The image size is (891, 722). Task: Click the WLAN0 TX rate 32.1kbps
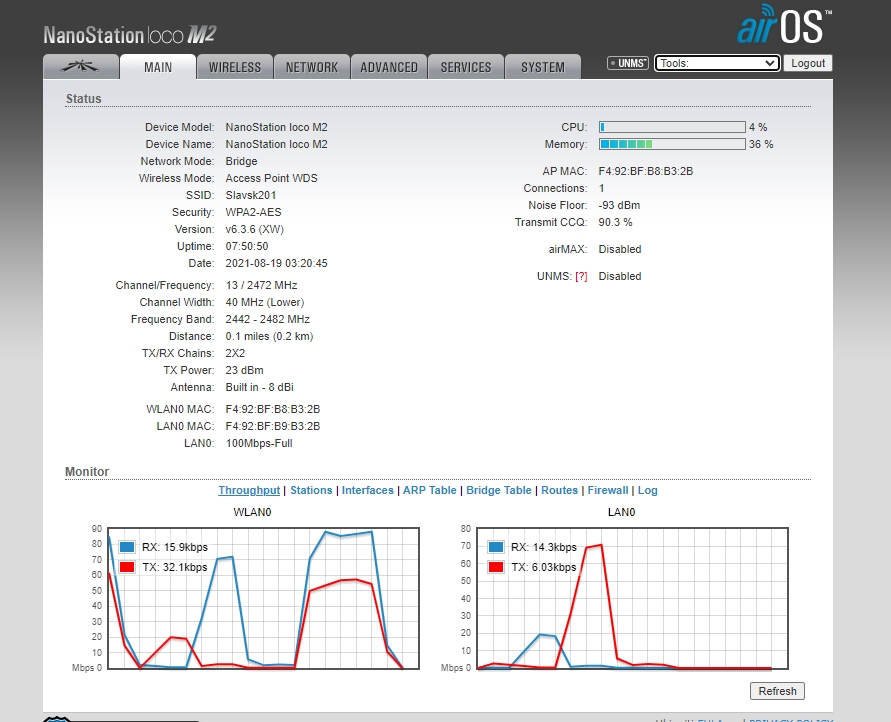coord(185,567)
